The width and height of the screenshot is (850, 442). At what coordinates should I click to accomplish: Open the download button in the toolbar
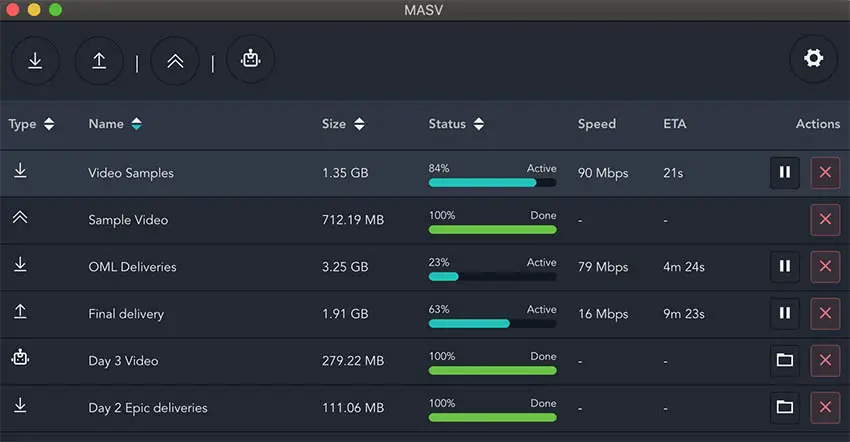(35, 60)
